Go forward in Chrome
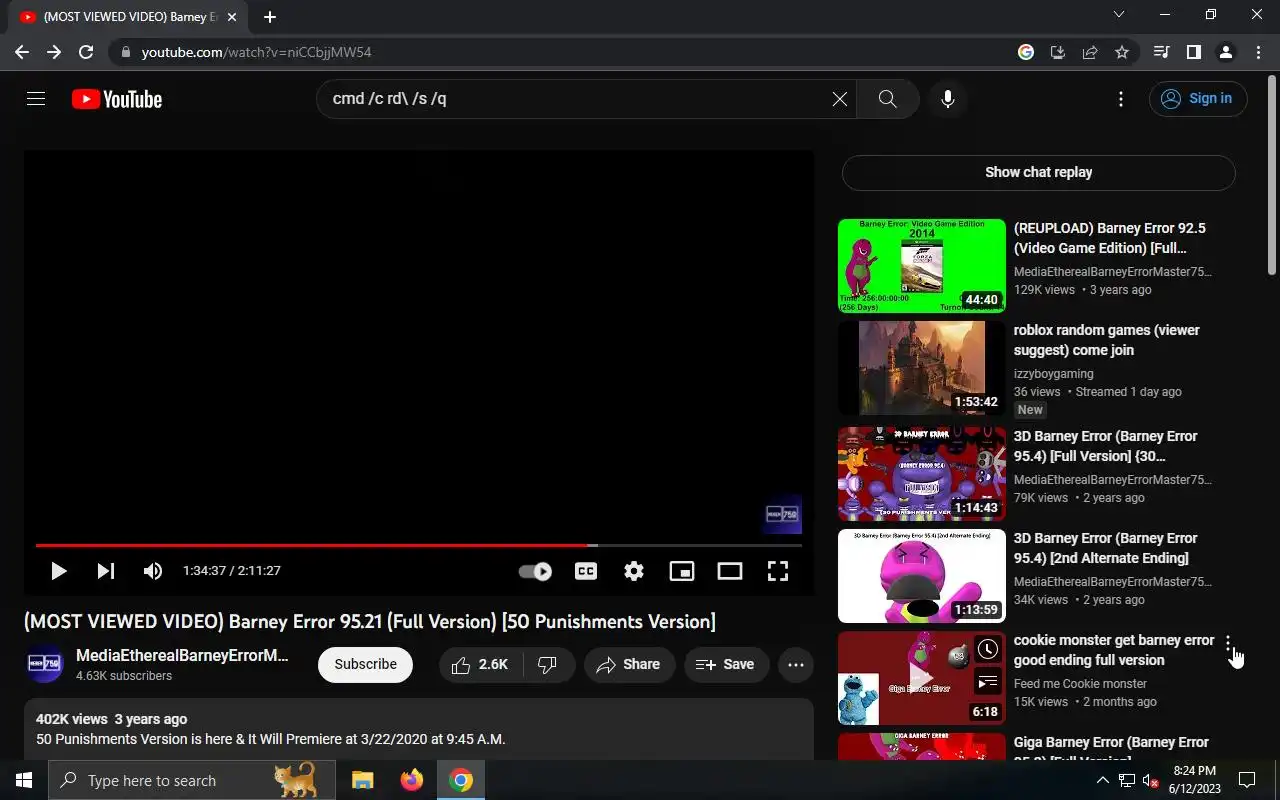Screen dimensions: 1280x800 (x=54, y=52)
